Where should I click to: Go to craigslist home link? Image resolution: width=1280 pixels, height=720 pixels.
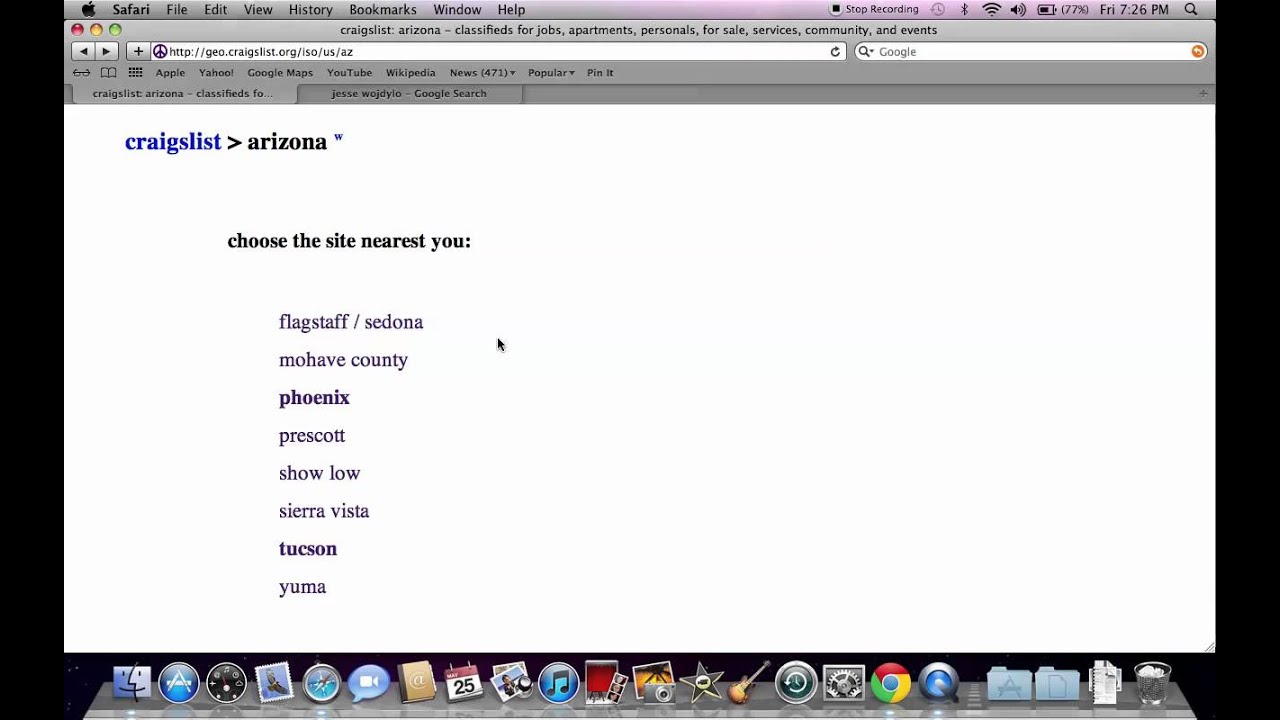pyautogui.click(x=173, y=142)
